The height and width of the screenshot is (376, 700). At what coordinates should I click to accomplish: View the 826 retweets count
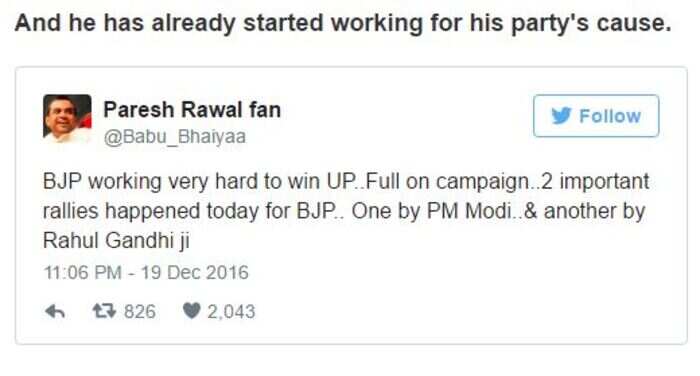pyautogui.click(x=140, y=312)
